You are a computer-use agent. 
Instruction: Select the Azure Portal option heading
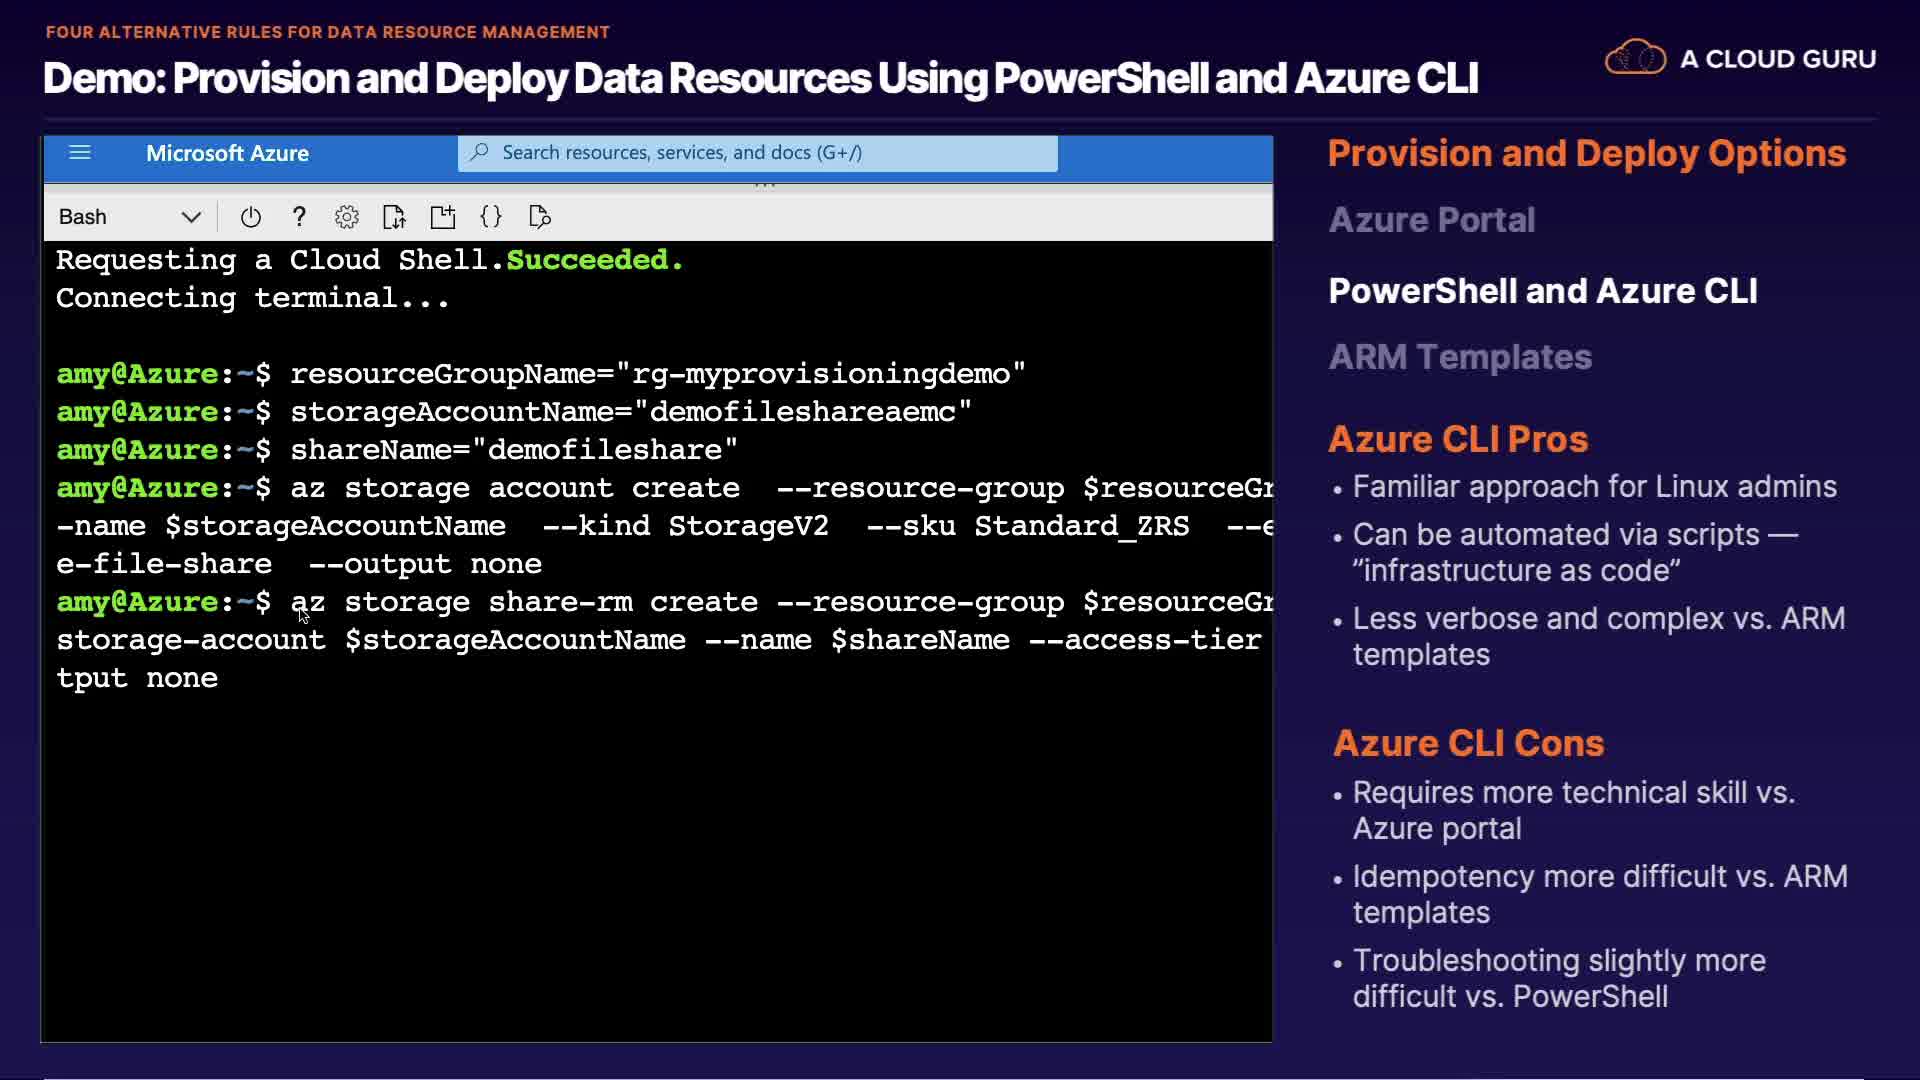[x=1431, y=220]
